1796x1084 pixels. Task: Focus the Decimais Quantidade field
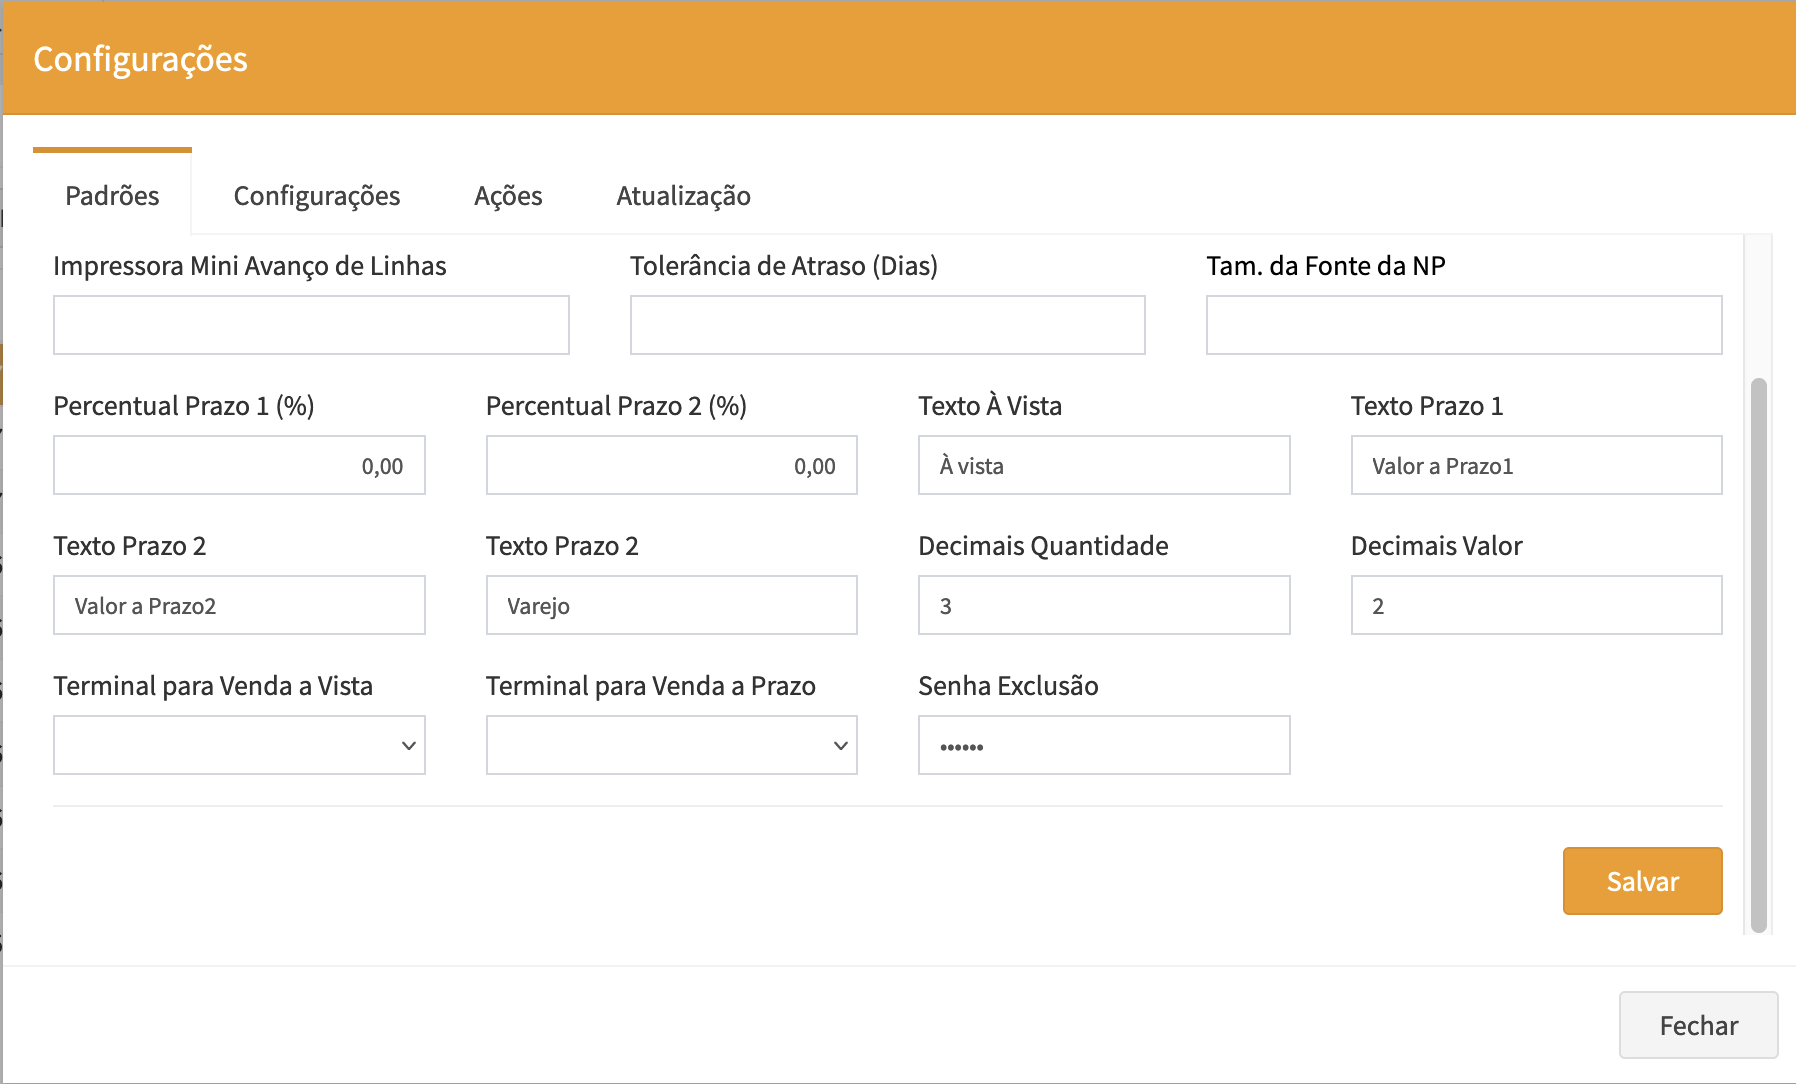coord(1103,605)
